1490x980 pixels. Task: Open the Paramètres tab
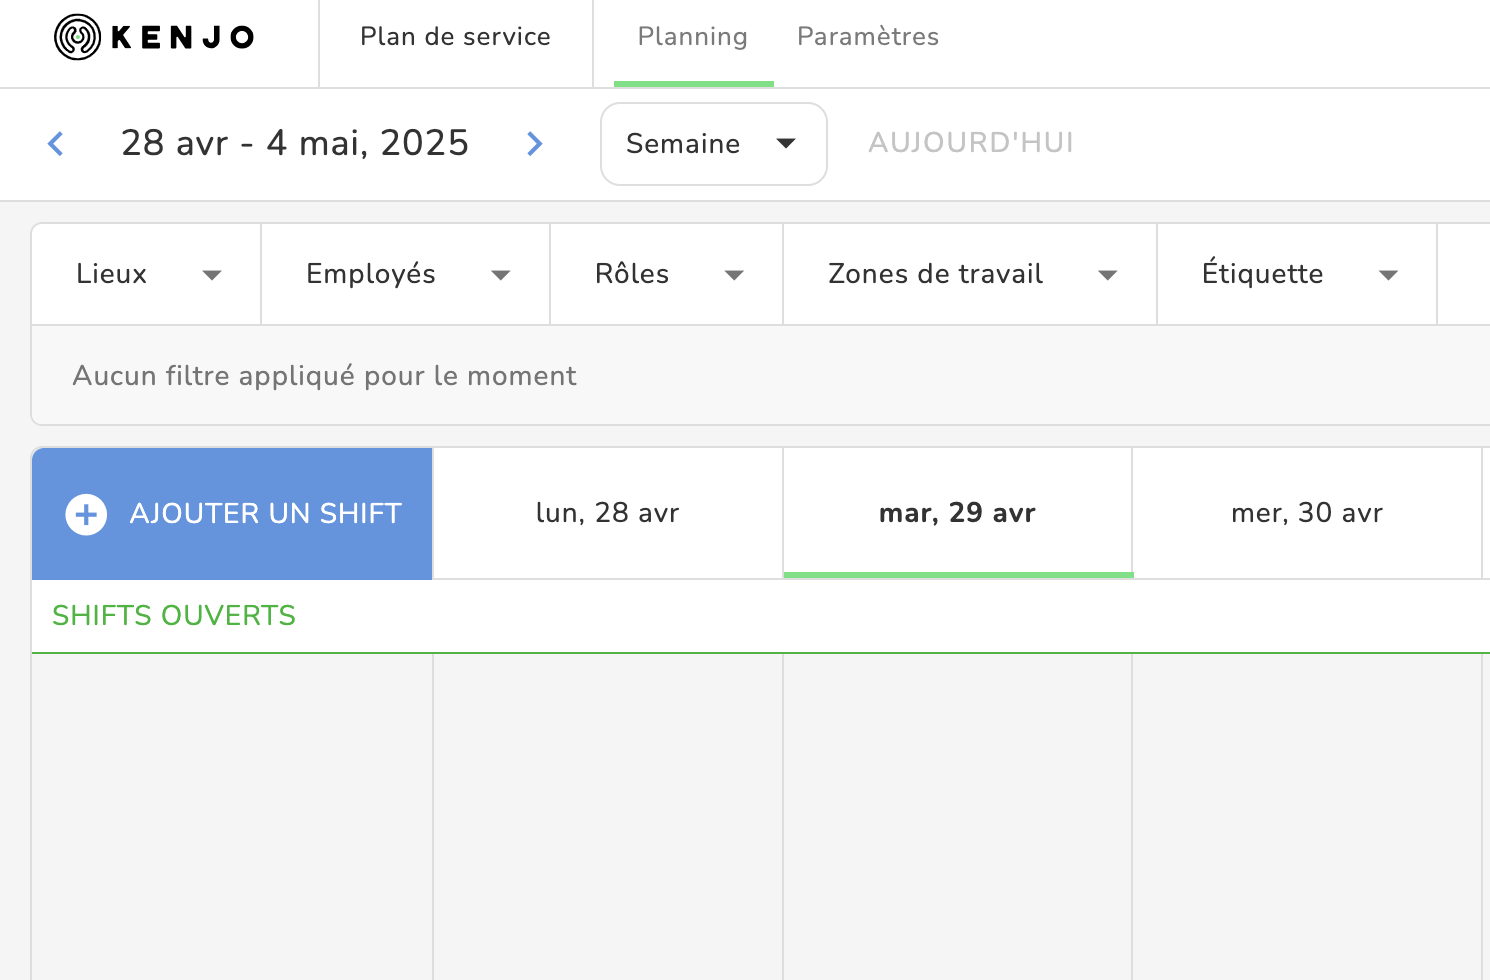(868, 37)
